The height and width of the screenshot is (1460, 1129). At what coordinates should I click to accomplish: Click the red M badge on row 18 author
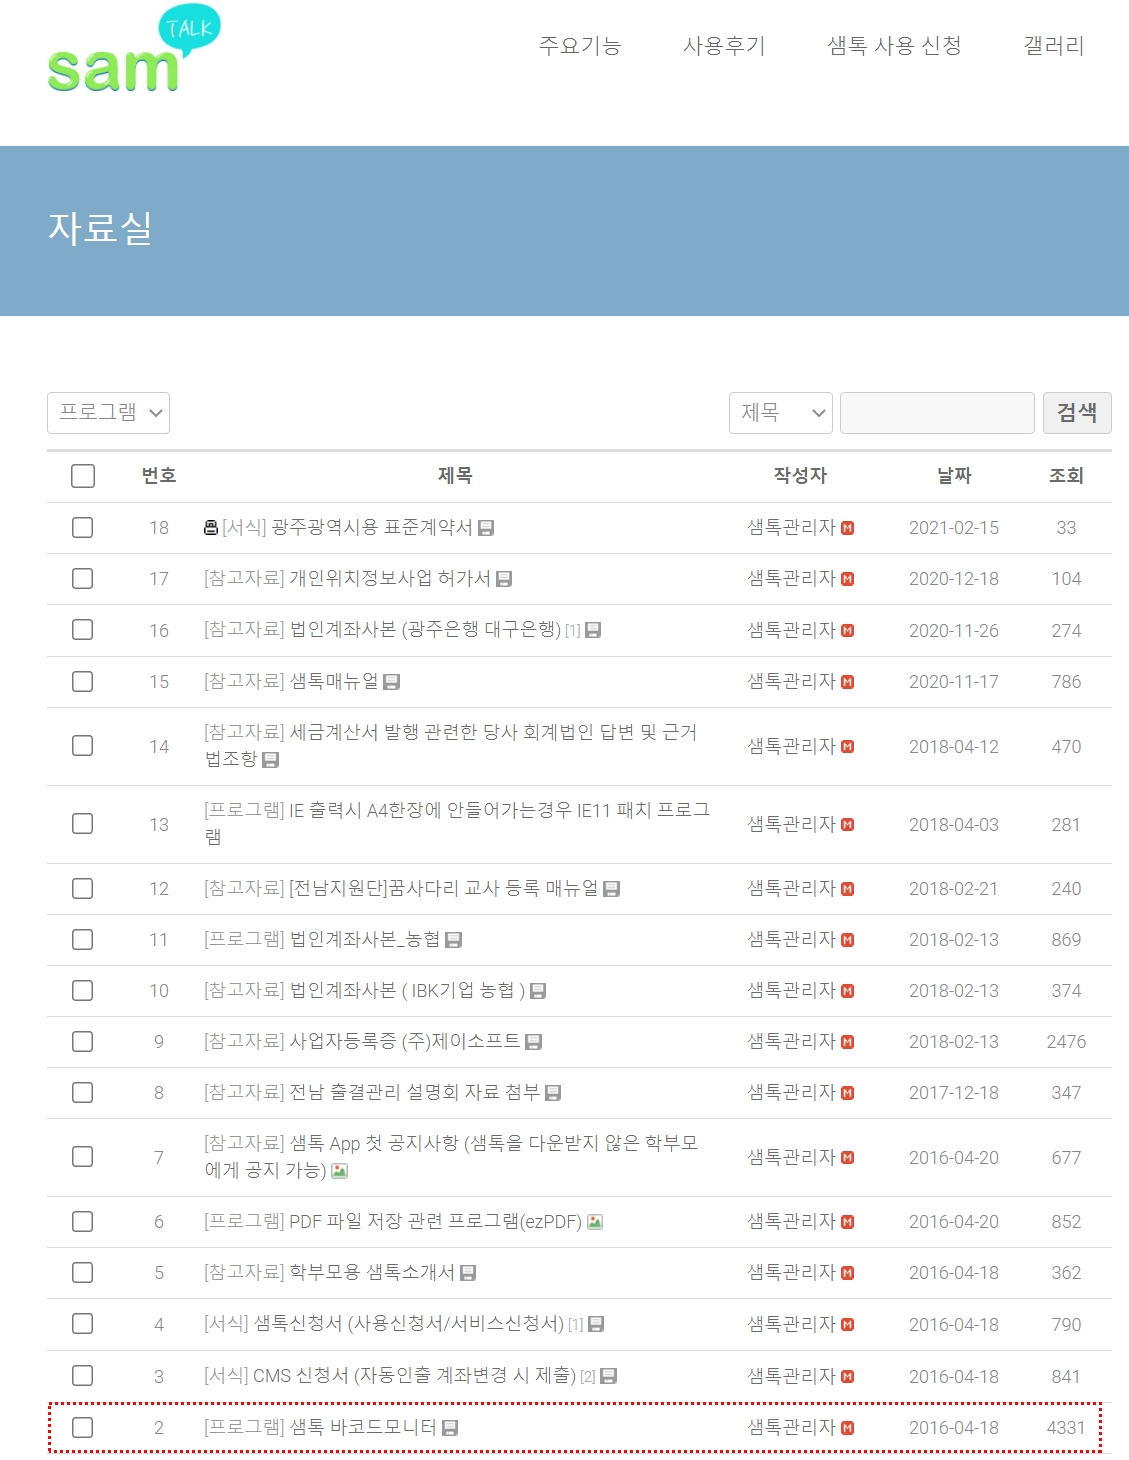coord(848,528)
